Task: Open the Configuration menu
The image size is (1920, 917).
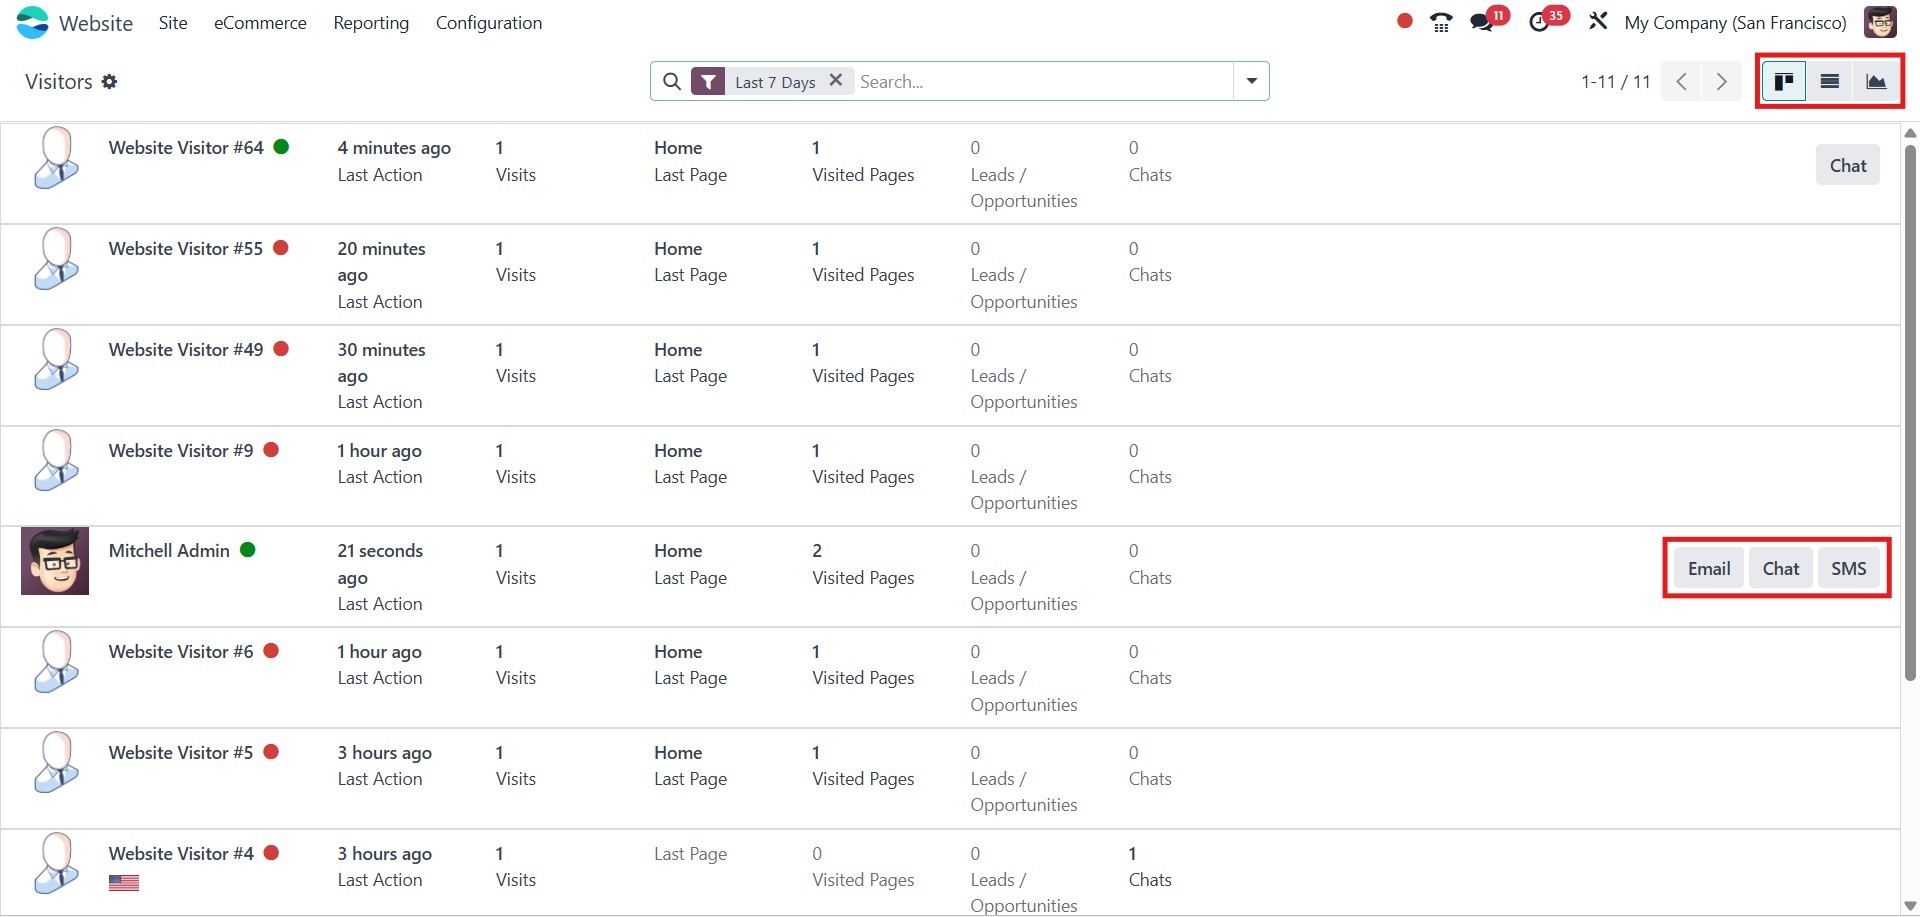Action: [x=489, y=22]
